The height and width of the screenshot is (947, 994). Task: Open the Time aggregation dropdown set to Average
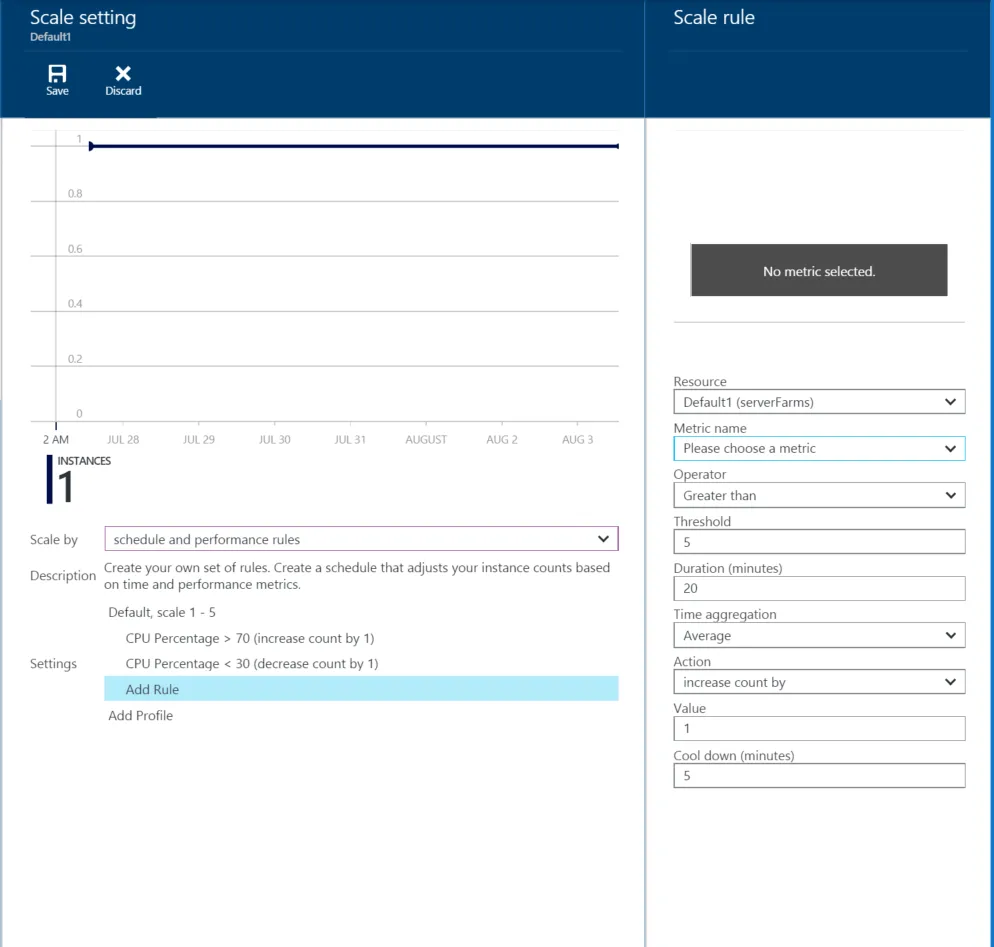pyautogui.click(x=819, y=635)
